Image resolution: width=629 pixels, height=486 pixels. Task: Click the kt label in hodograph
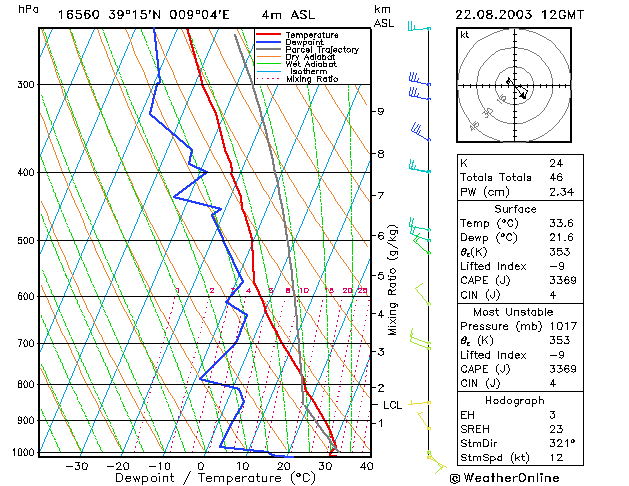[x=465, y=35]
